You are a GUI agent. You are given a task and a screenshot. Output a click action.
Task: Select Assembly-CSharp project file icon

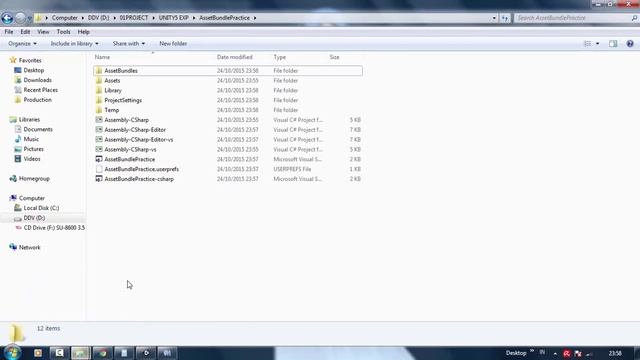[x=99, y=120]
